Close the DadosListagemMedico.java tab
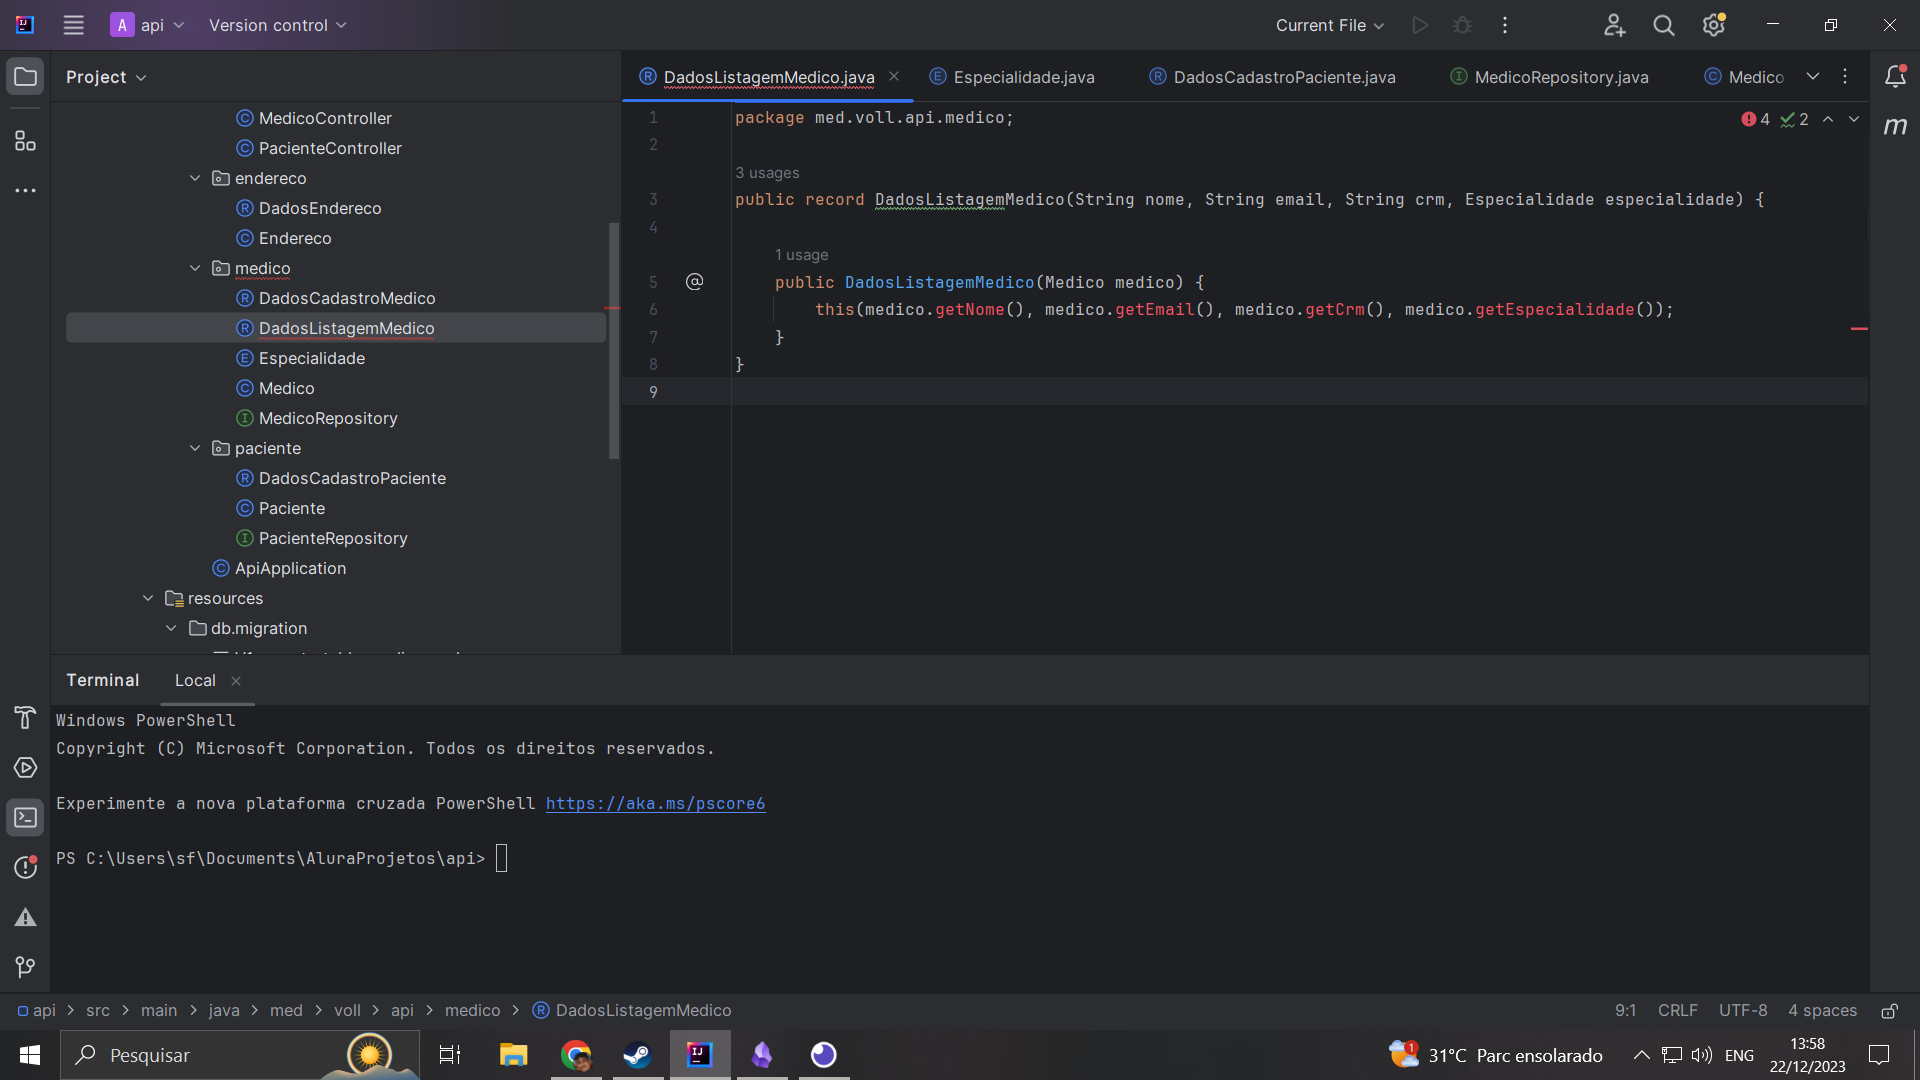The height and width of the screenshot is (1080, 1920). pyautogui.click(x=894, y=76)
